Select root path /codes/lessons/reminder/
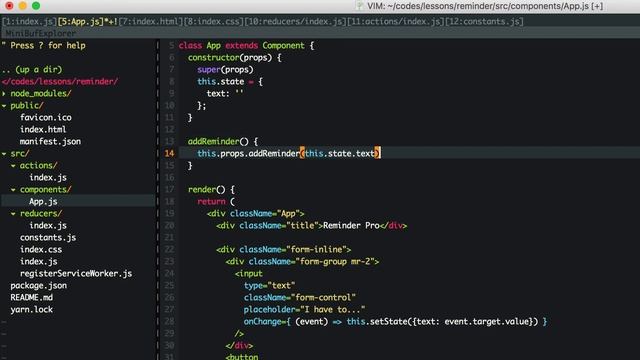Screen dimensions: 640x360 pyautogui.click(x=60, y=81)
